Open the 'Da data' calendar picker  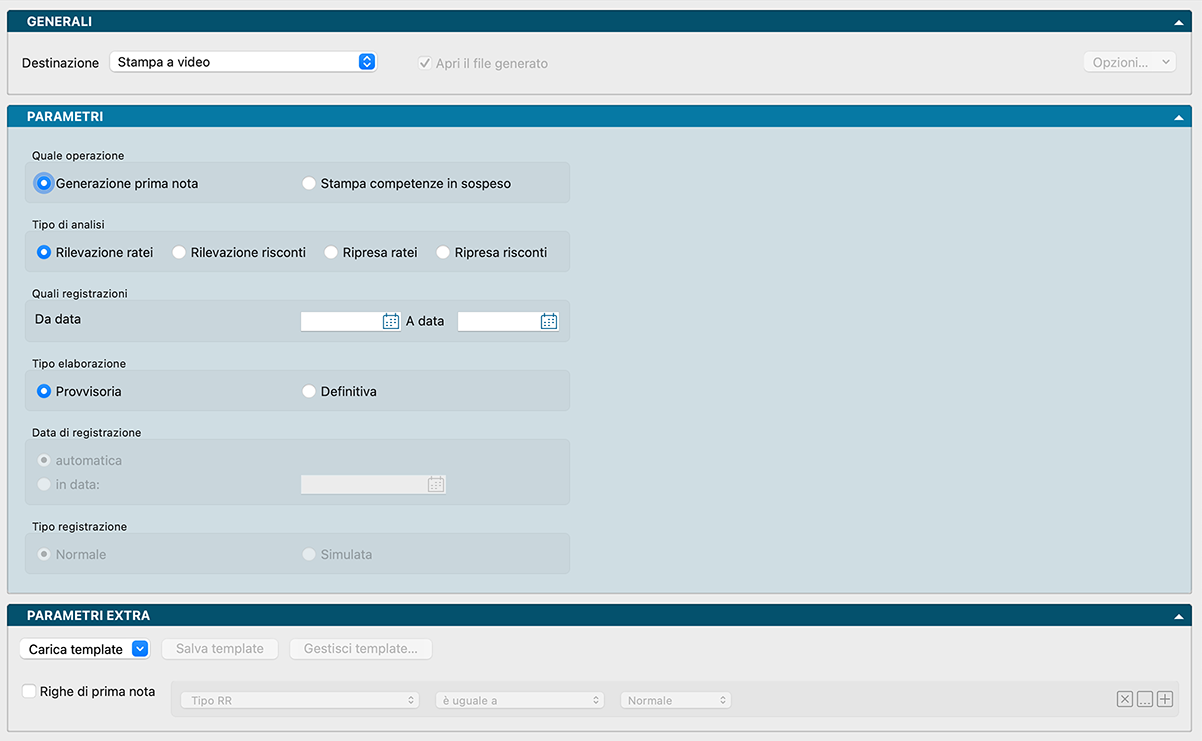391,321
